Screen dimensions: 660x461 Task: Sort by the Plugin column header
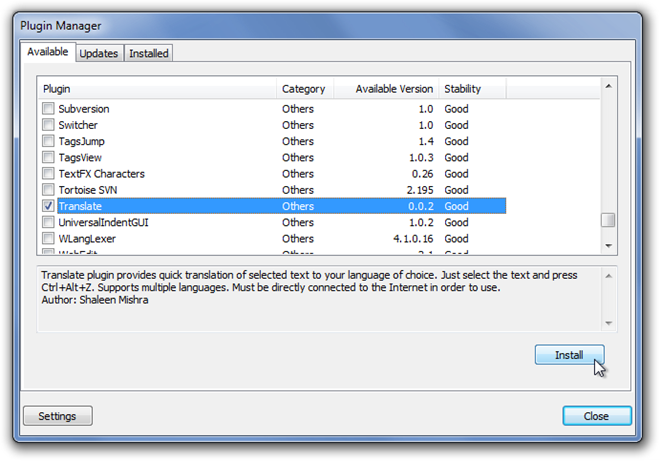click(x=157, y=89)
